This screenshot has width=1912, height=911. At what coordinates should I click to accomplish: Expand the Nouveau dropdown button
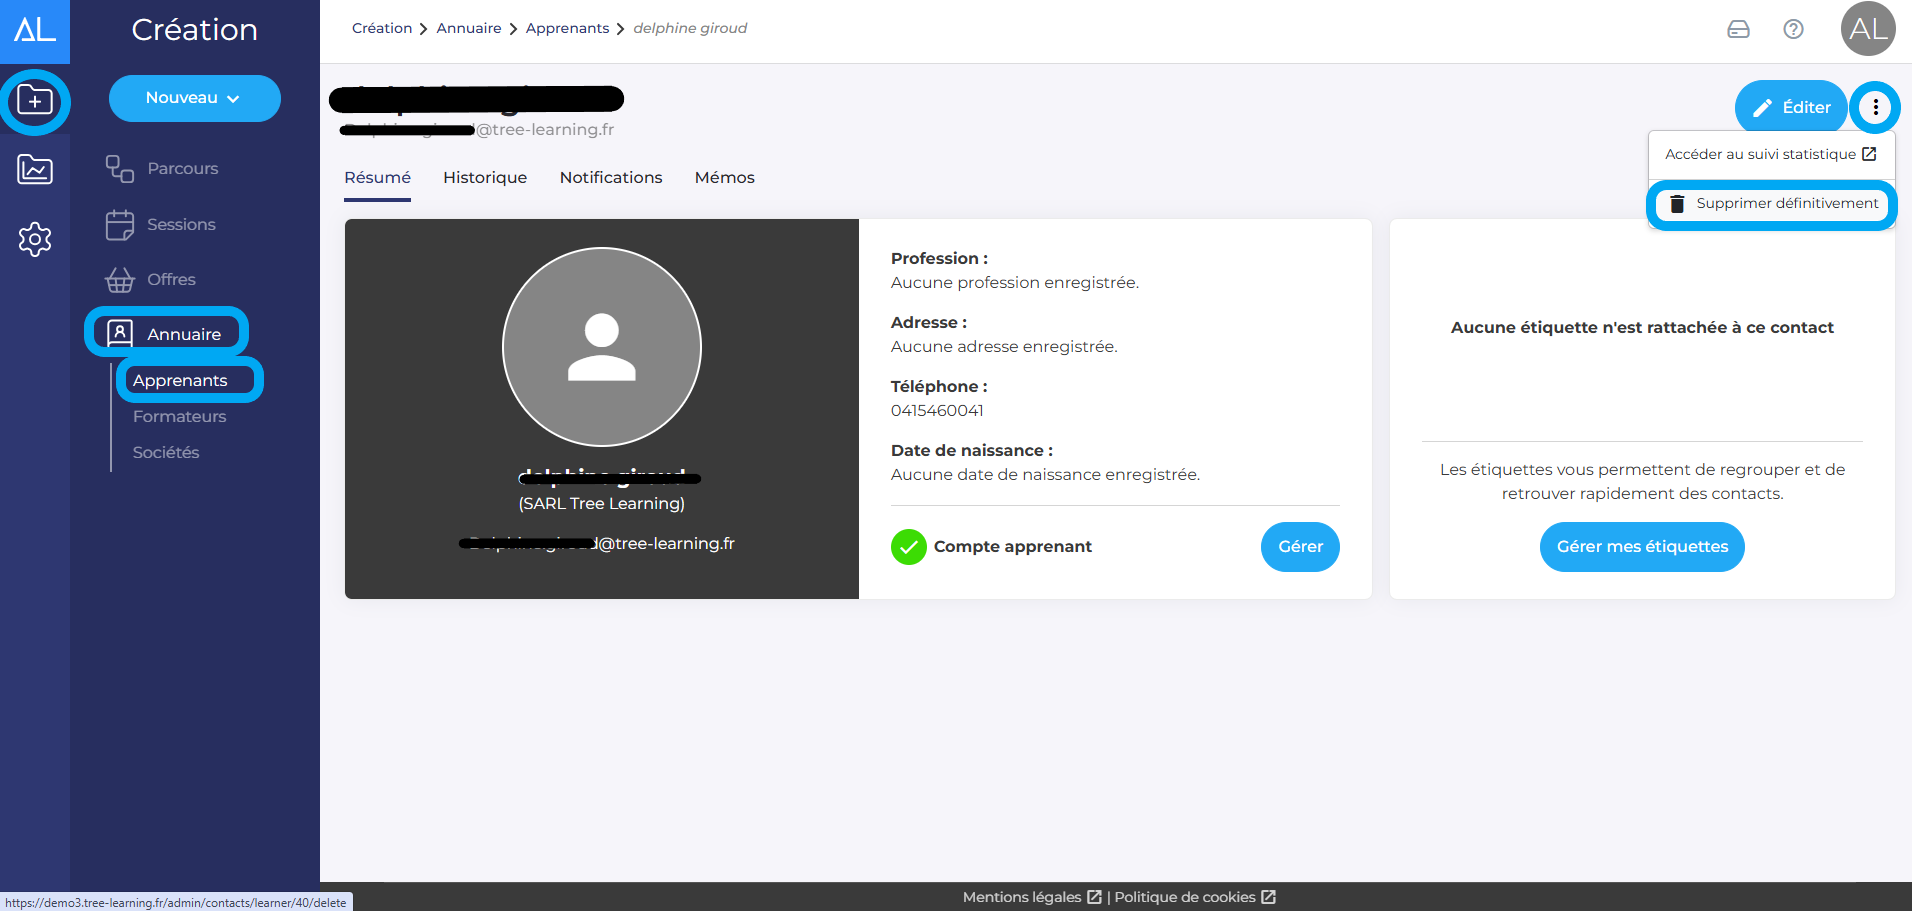coord(194,98)
